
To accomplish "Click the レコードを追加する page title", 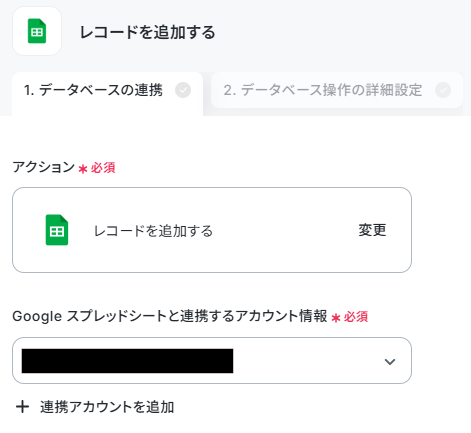I will [148, 32].
